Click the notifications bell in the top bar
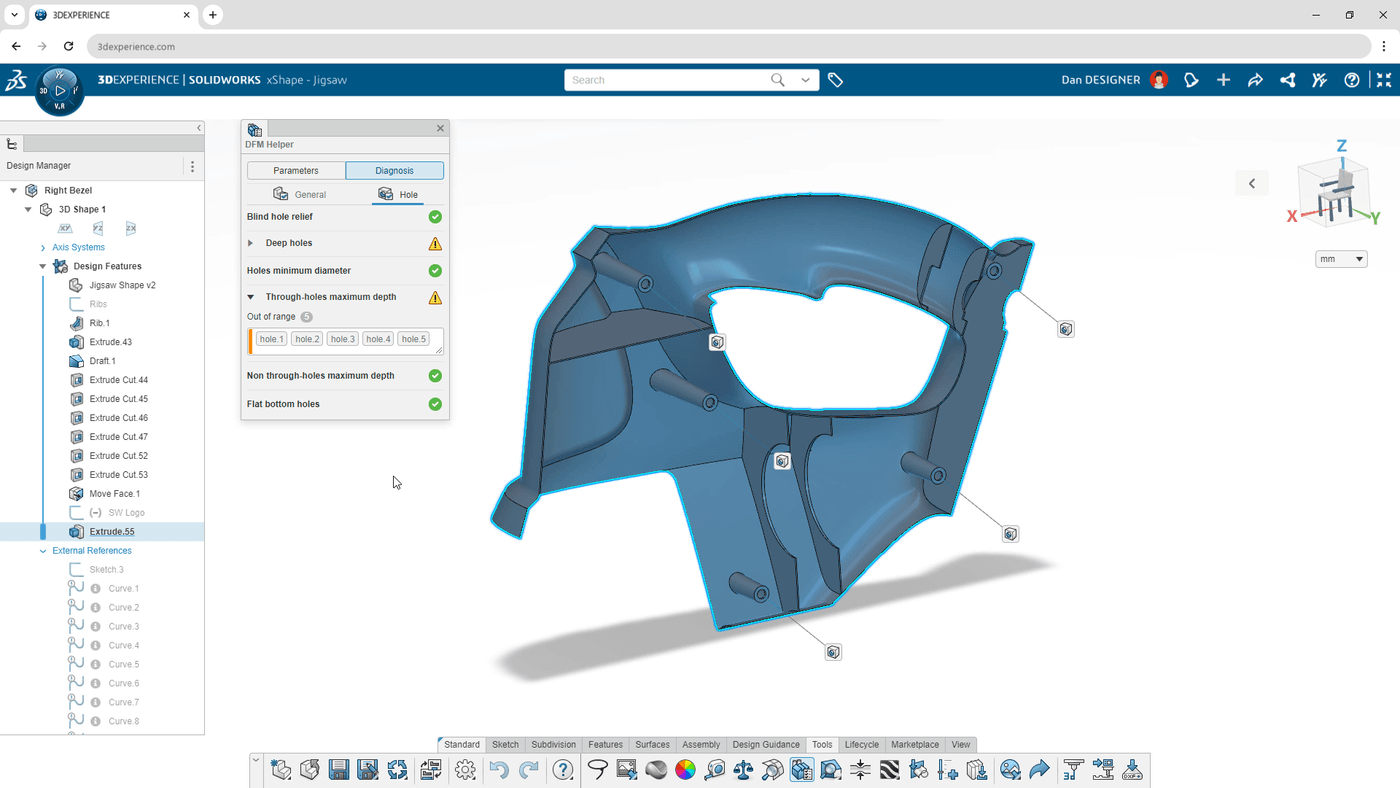This screenshot has width=1400, height=788. pos(1190,79)
